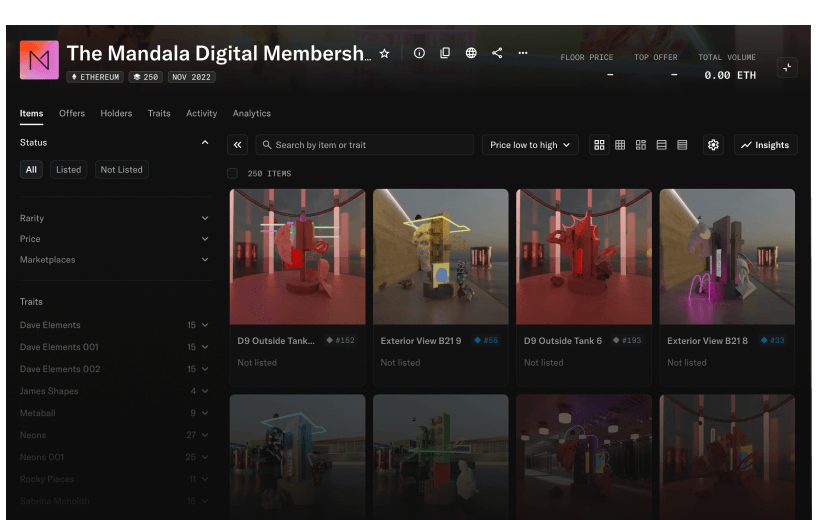Select the Not Listed status filter

(121, 170)
